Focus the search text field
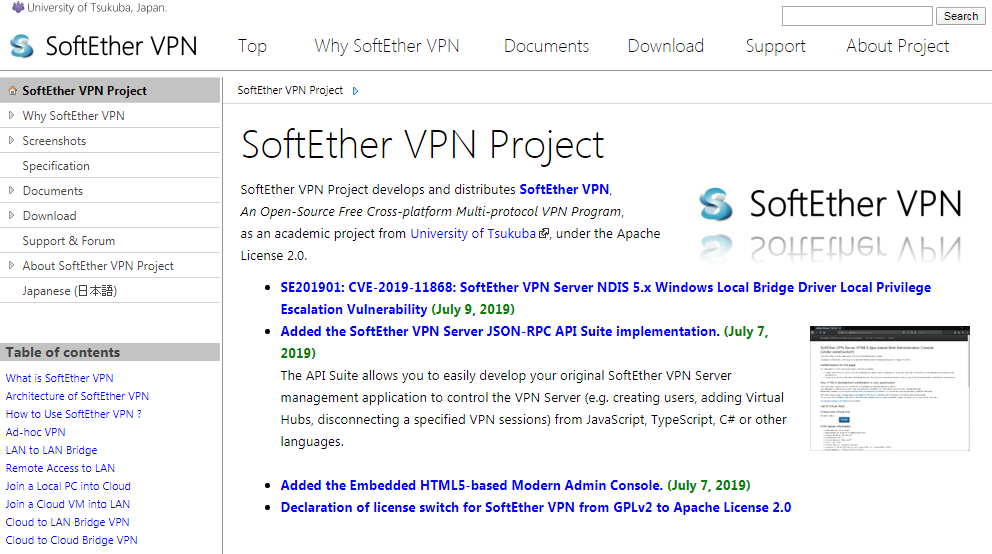992x554 pixels. (x=857, y=16)
